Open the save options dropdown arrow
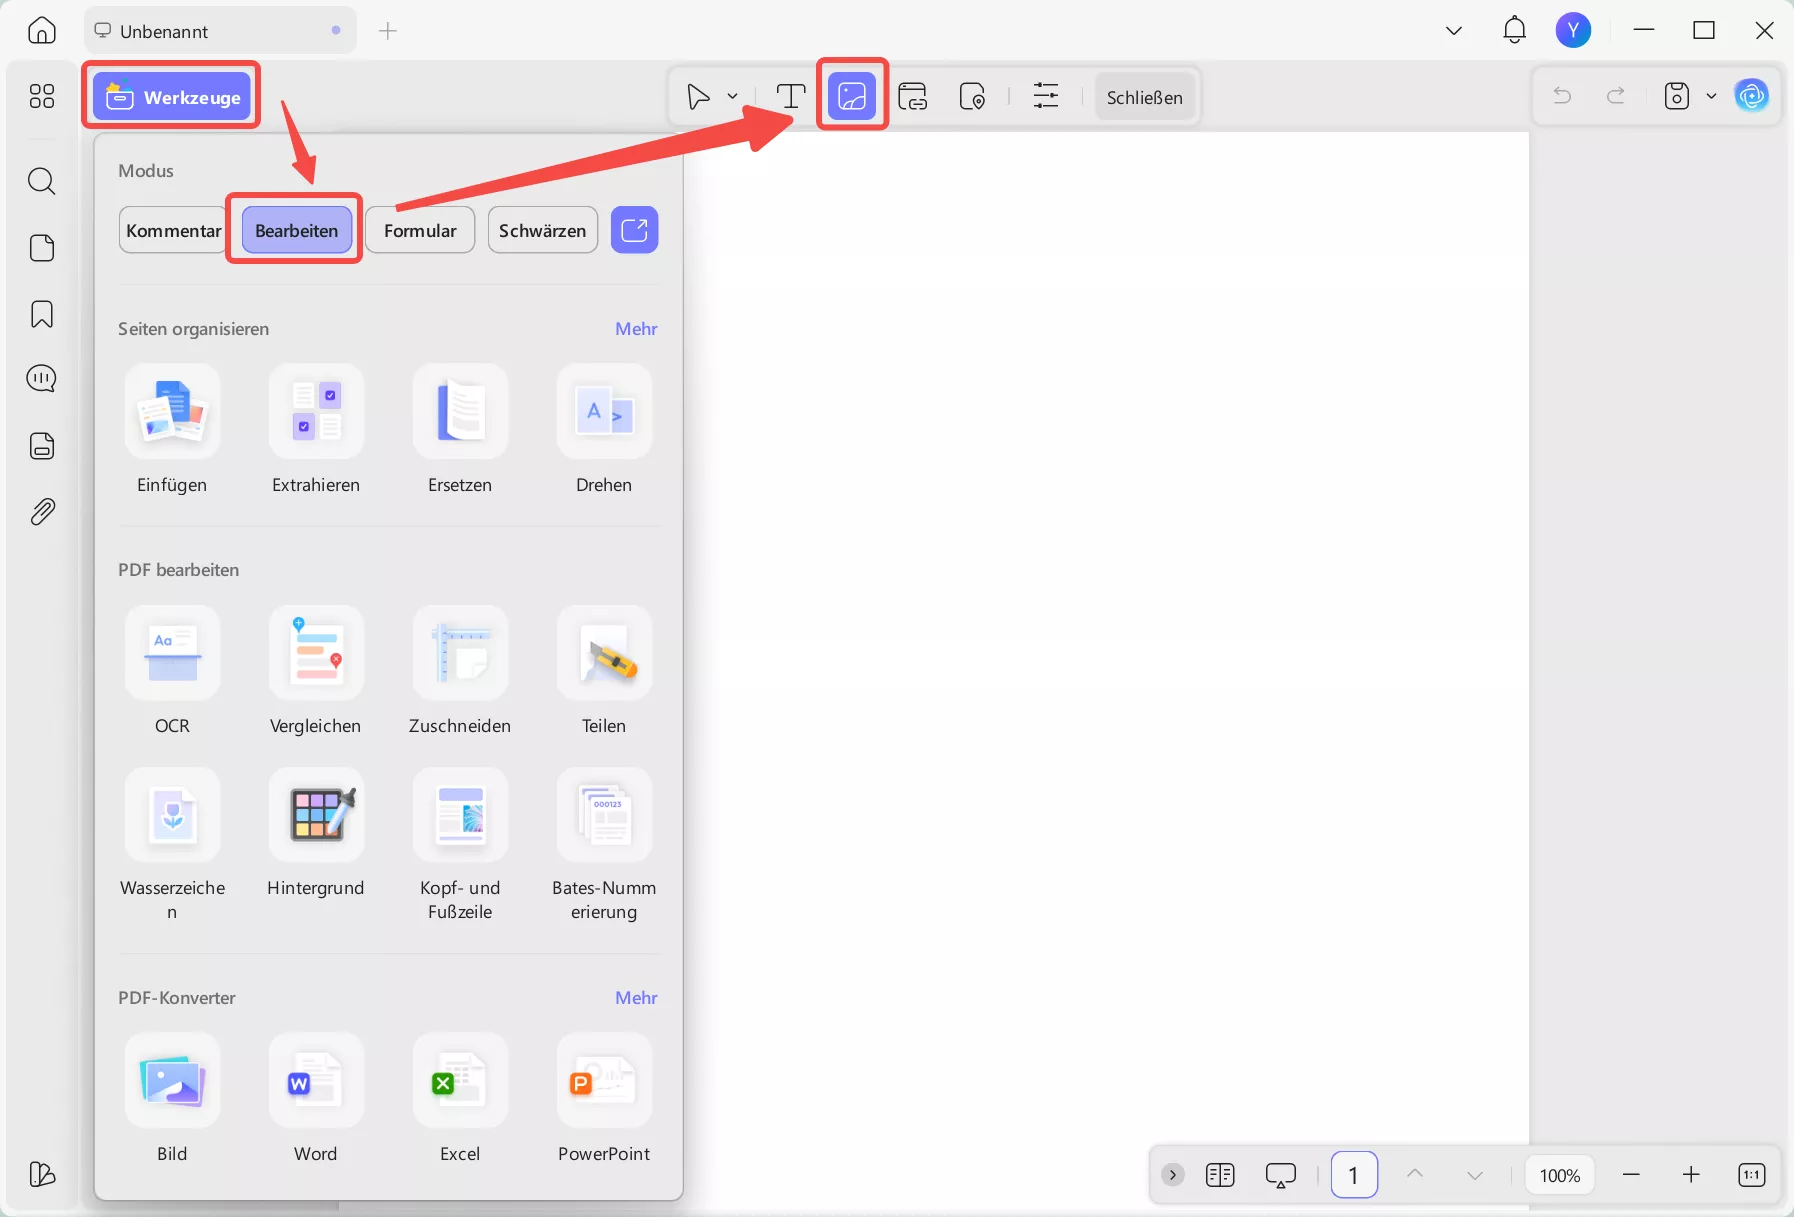Viewport: 1794px width, 1217px height. [1711, 96]
